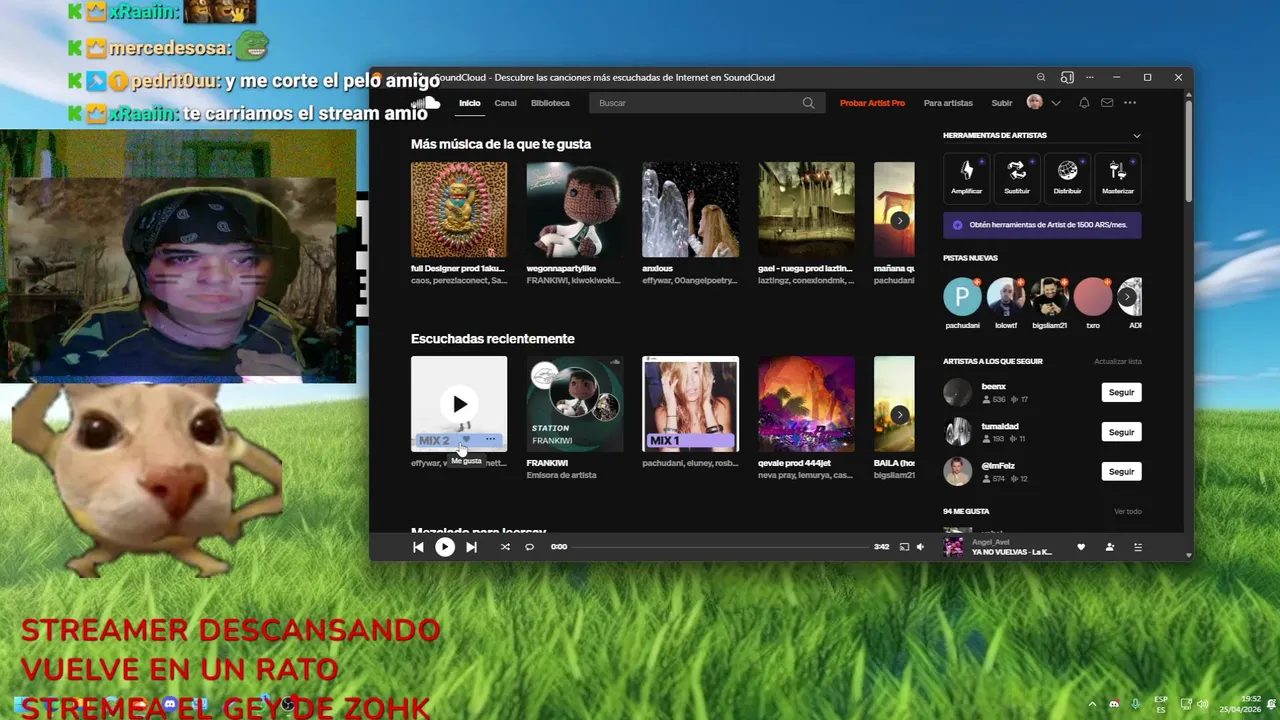This screenshot has height=720, width=1280.
Task: Seek on the track progress bar
Action: (x=720, y=547)
